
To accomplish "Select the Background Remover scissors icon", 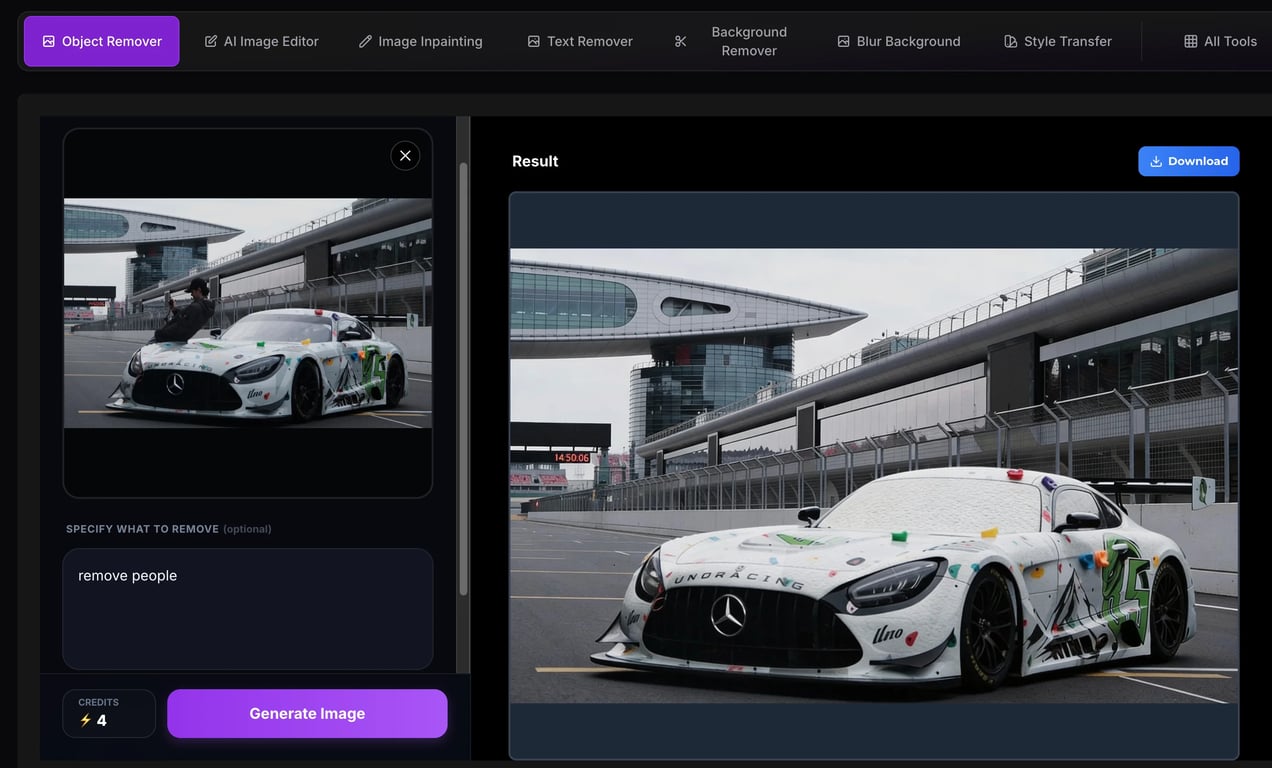I will point(681,41).
